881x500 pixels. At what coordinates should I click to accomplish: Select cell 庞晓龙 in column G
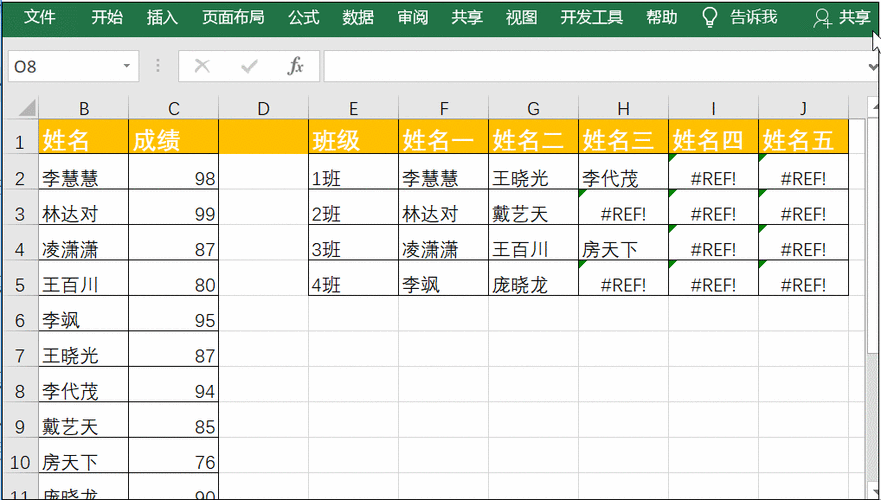pyautogui.click(x=533, y=278)
